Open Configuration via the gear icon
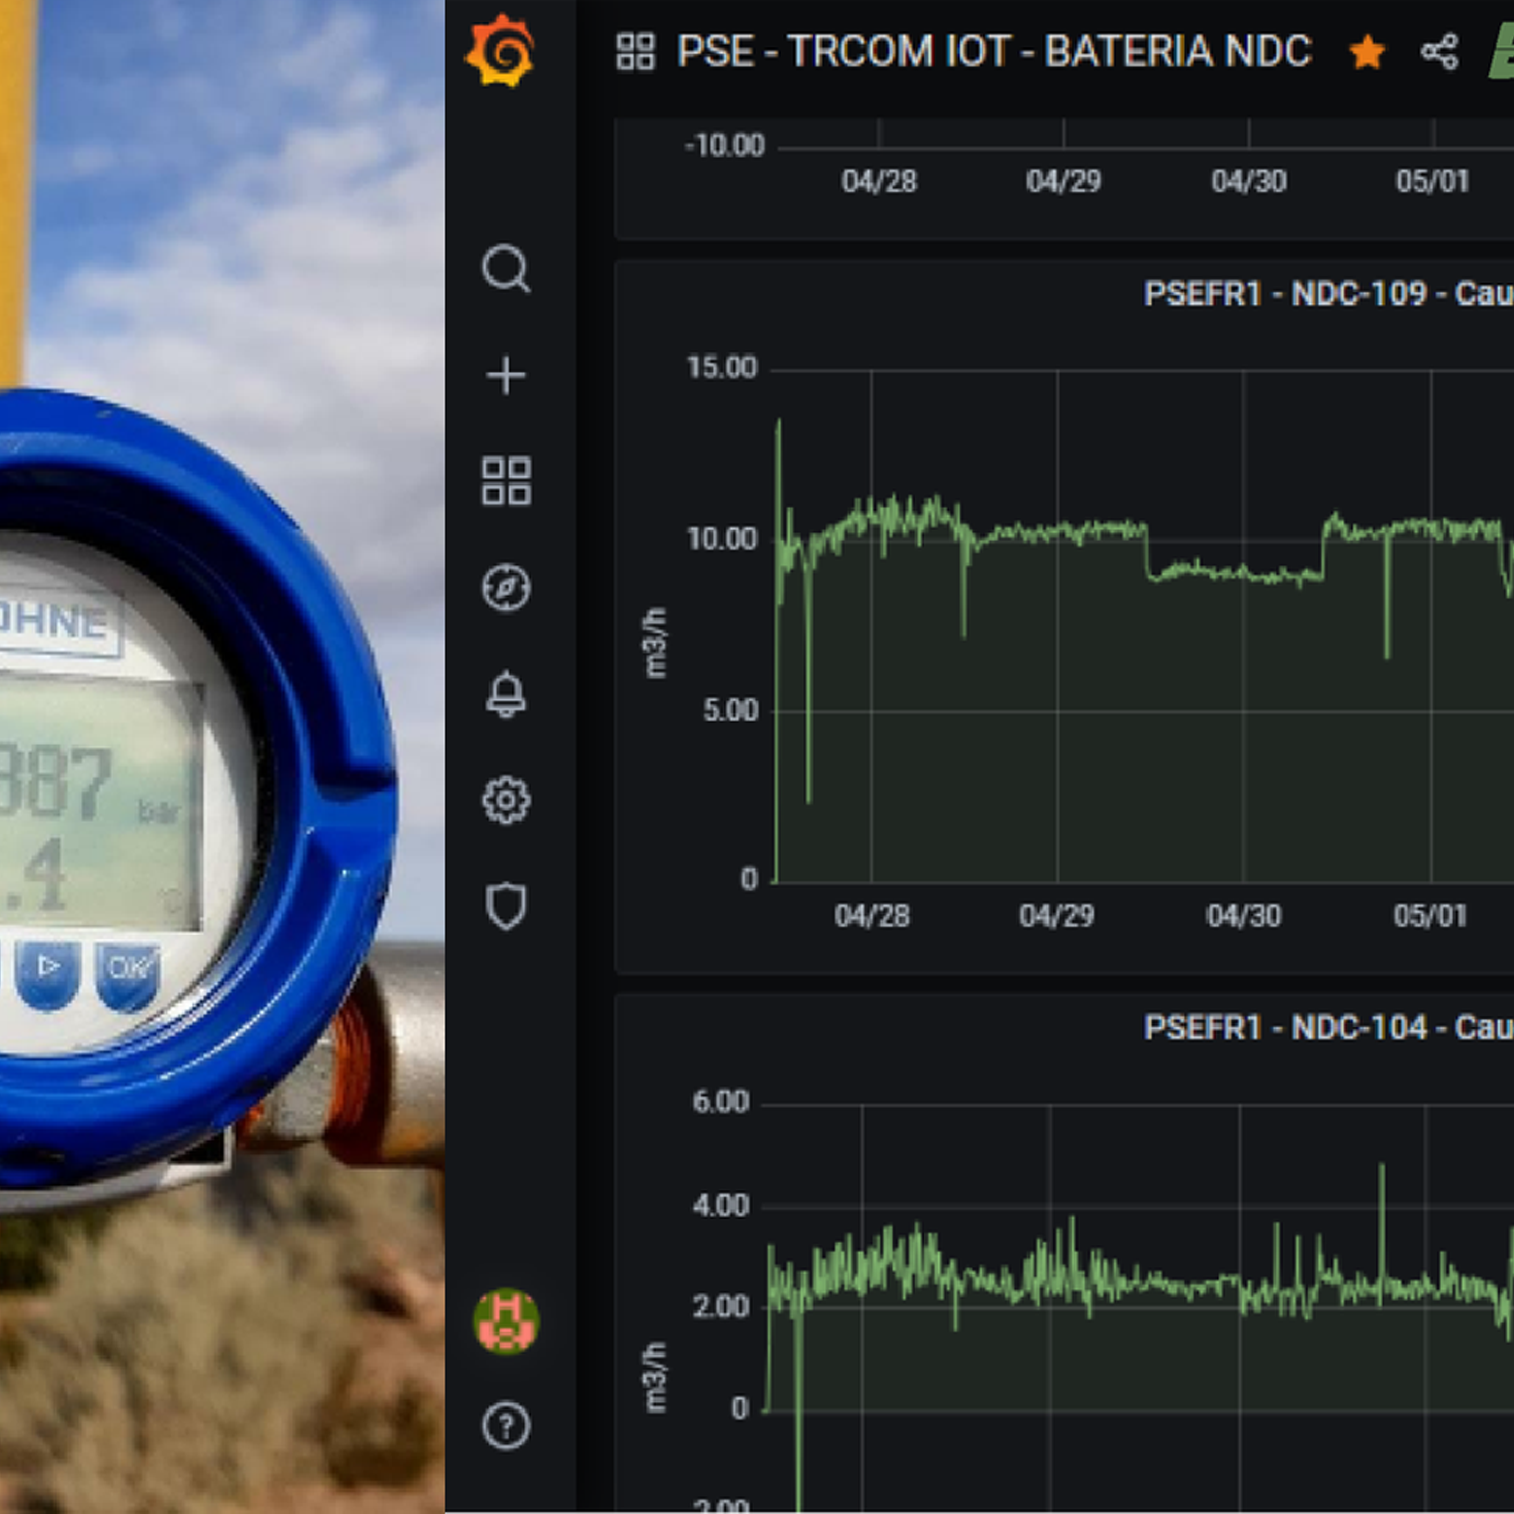The height and width of the screenshot is (1514, 1514). pos(506,800)
